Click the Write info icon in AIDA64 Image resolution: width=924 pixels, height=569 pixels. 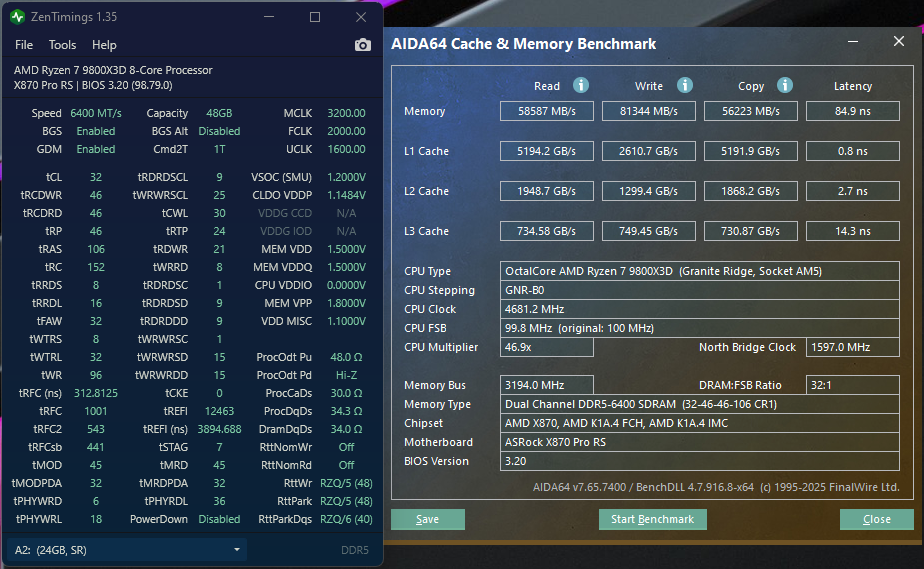click(684, 85)
